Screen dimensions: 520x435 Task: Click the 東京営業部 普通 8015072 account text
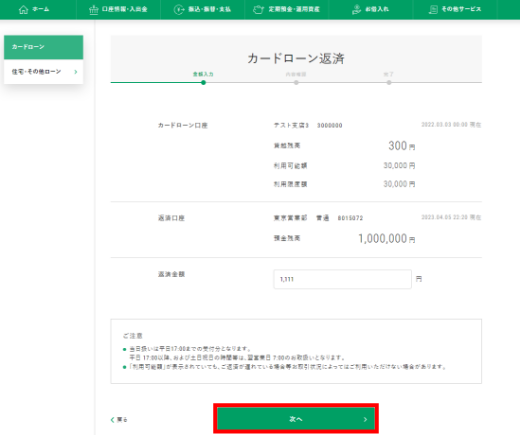(x=318, y=218)
